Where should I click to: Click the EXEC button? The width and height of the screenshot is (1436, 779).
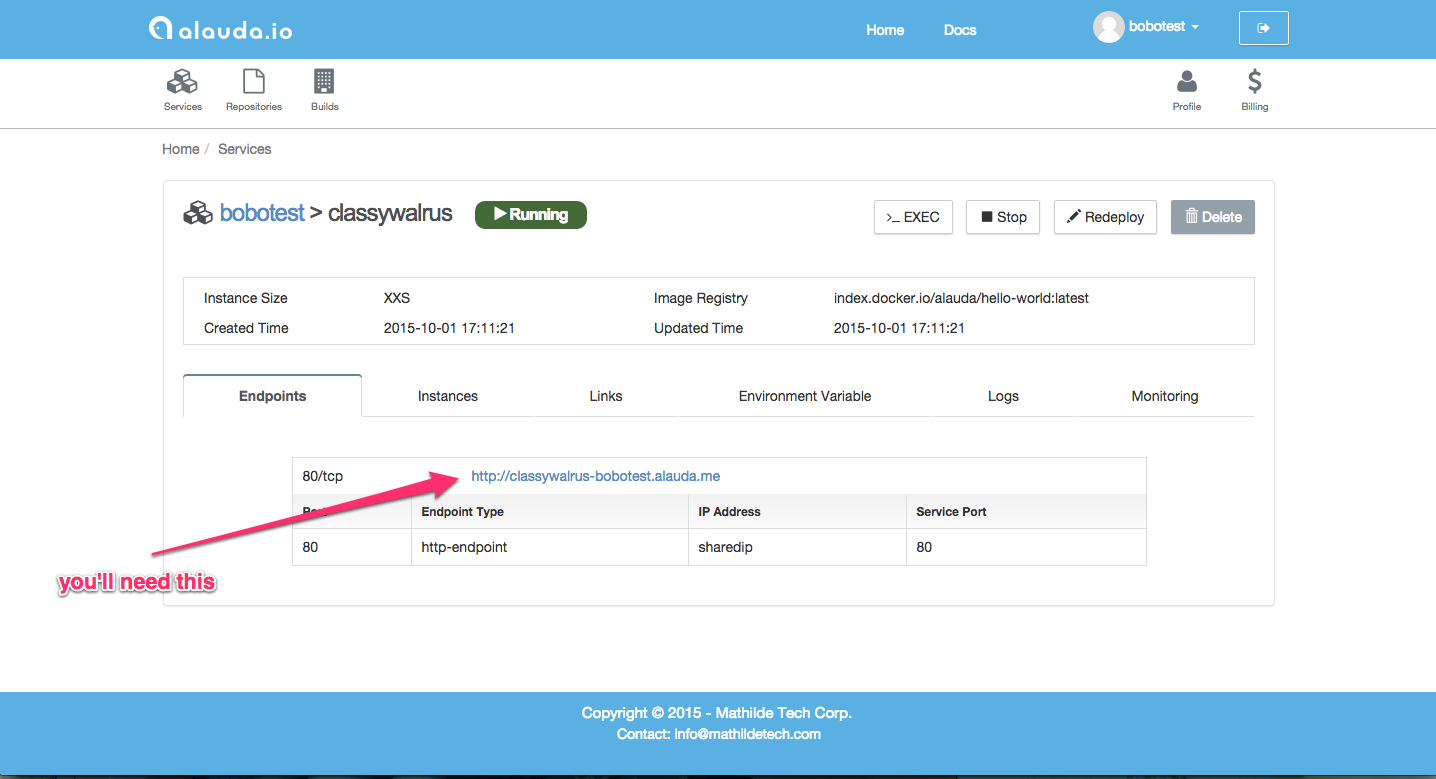pos(913,217)
